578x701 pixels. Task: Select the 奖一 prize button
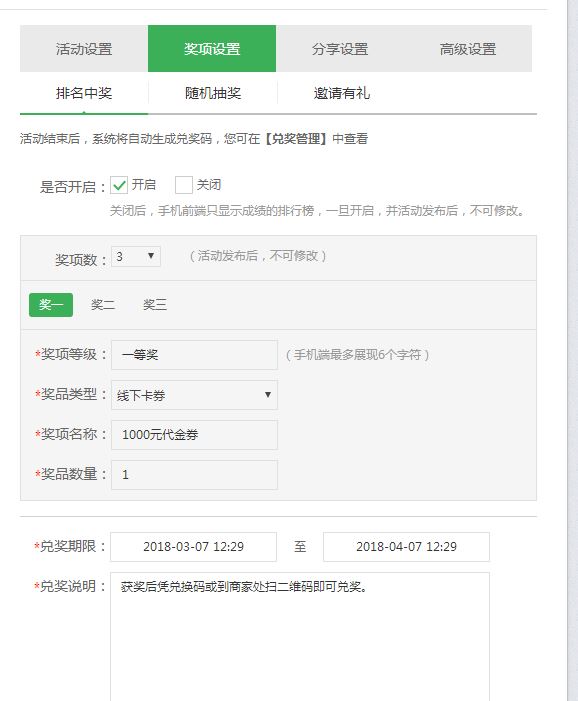click(51, 305)
